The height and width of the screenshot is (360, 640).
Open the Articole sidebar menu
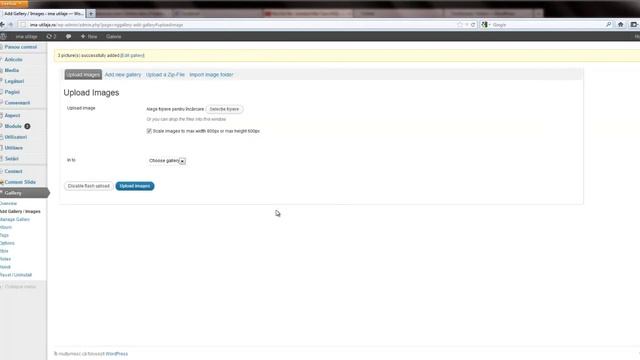[13, 60]
